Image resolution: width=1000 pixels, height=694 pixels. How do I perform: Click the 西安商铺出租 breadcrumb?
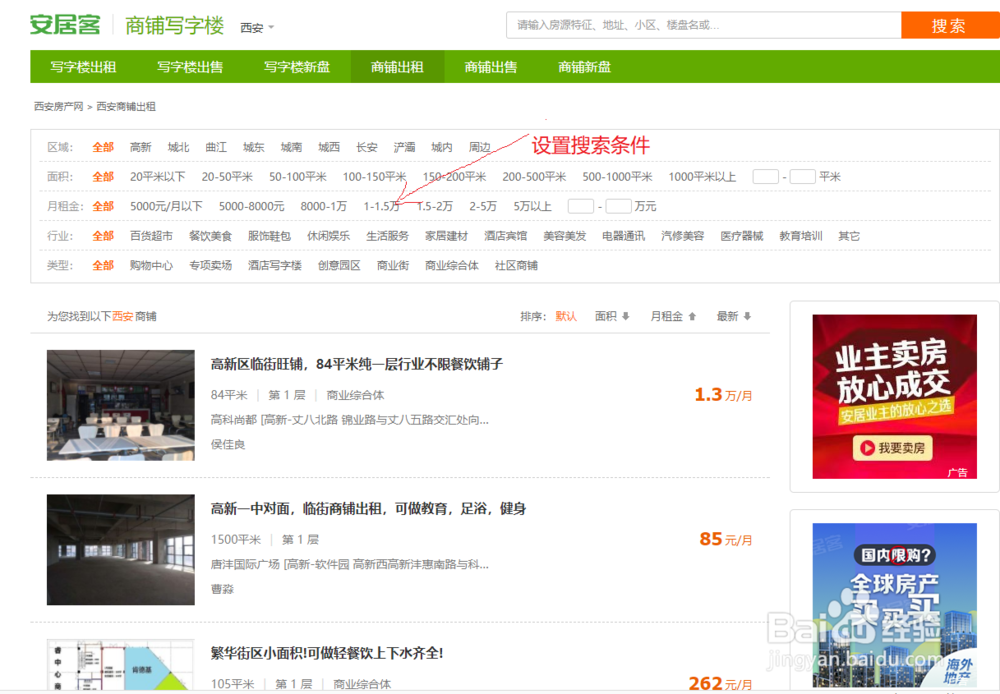pos(126,107)
